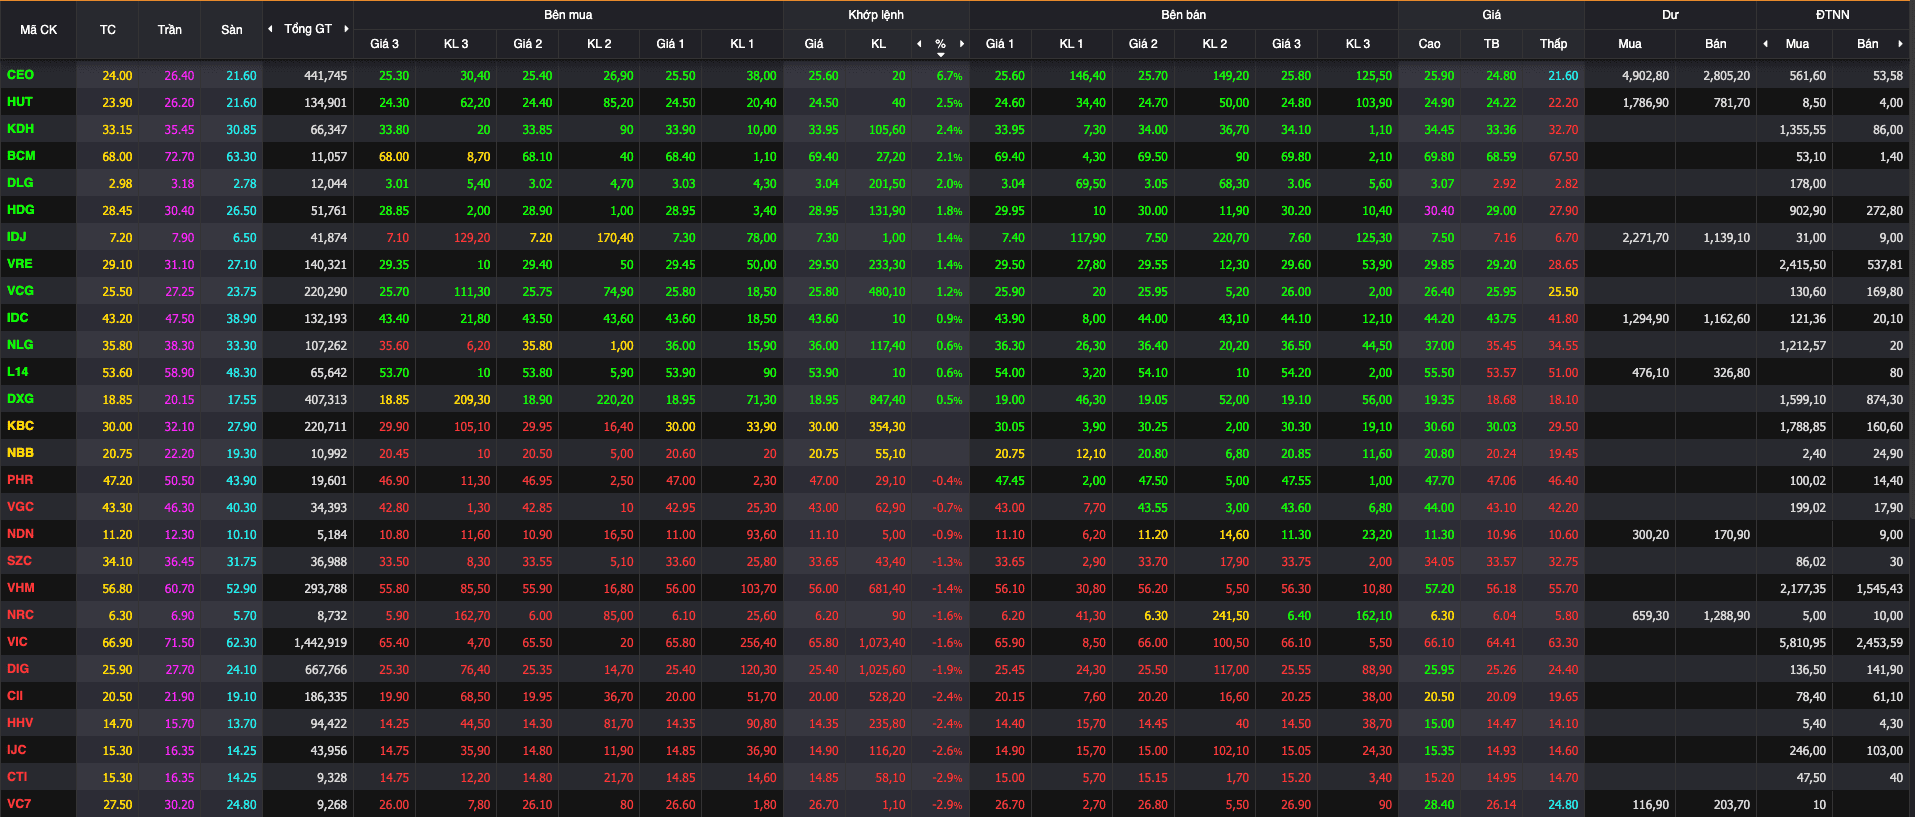Open the CEO stock symbol
Image resolution: width=1915 pixels, height=817 pixels.
20,75
